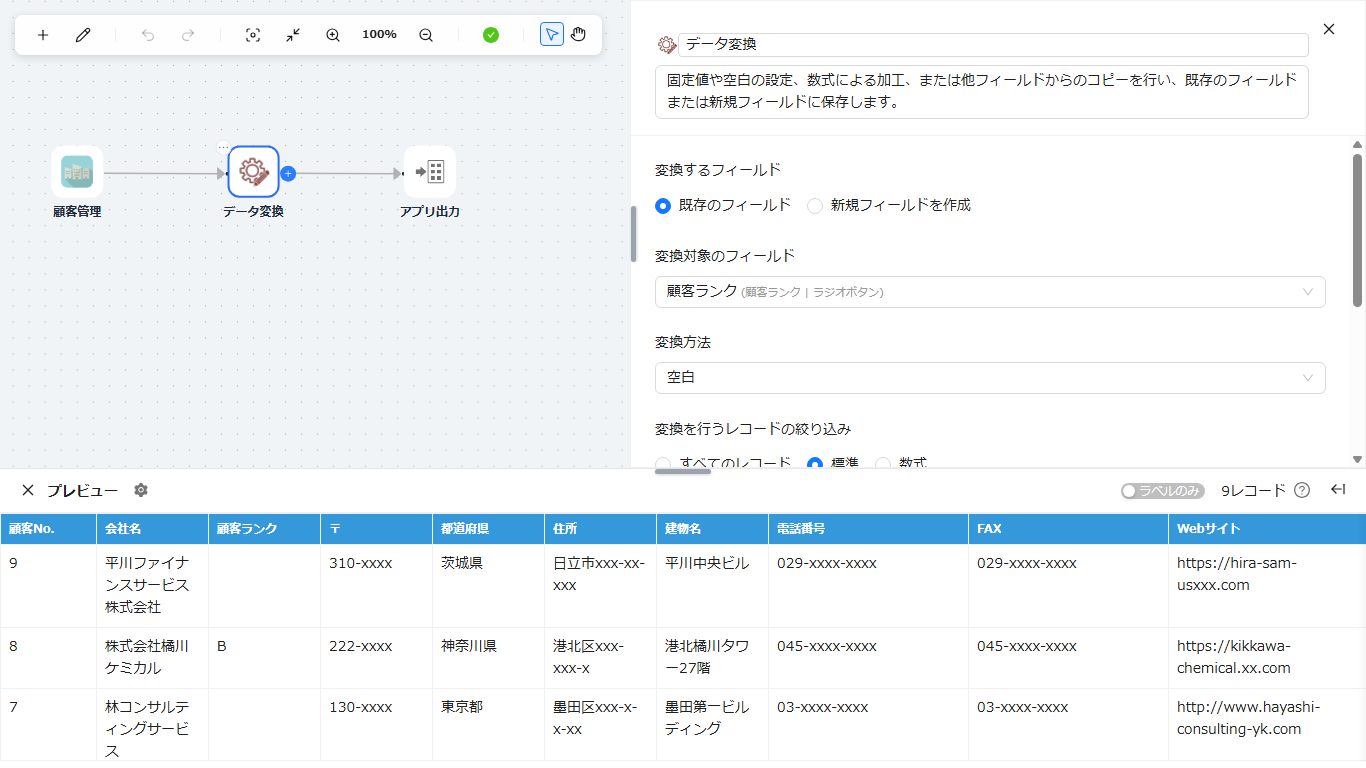1366x768 pixels.
Task: Click the https://kikkawa-chemical.xx.com website cell
Action: [1267, 657]
